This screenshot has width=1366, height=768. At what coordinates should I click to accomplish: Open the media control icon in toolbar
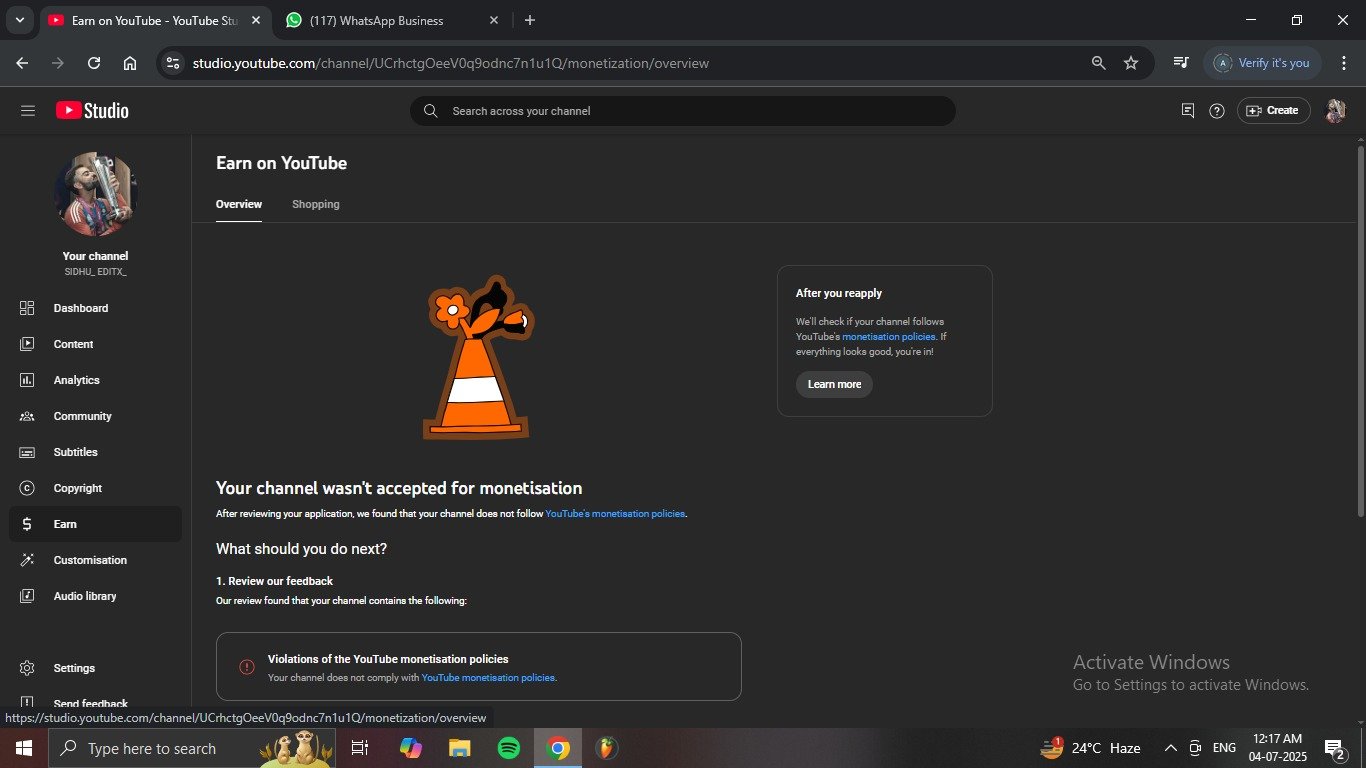[x=1181, y=63]
